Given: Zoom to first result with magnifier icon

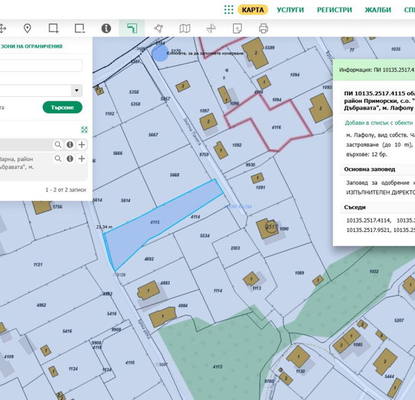Looking at the screenshot, I should 58,145.
